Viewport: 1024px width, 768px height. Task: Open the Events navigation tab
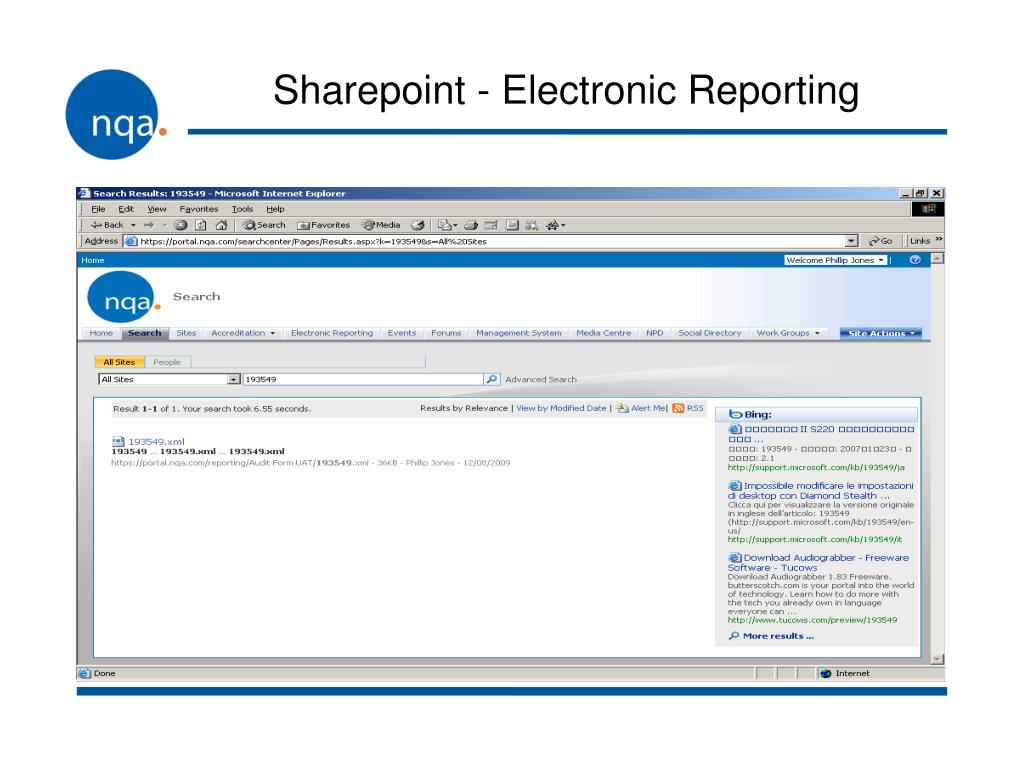(x=402, y=333)
